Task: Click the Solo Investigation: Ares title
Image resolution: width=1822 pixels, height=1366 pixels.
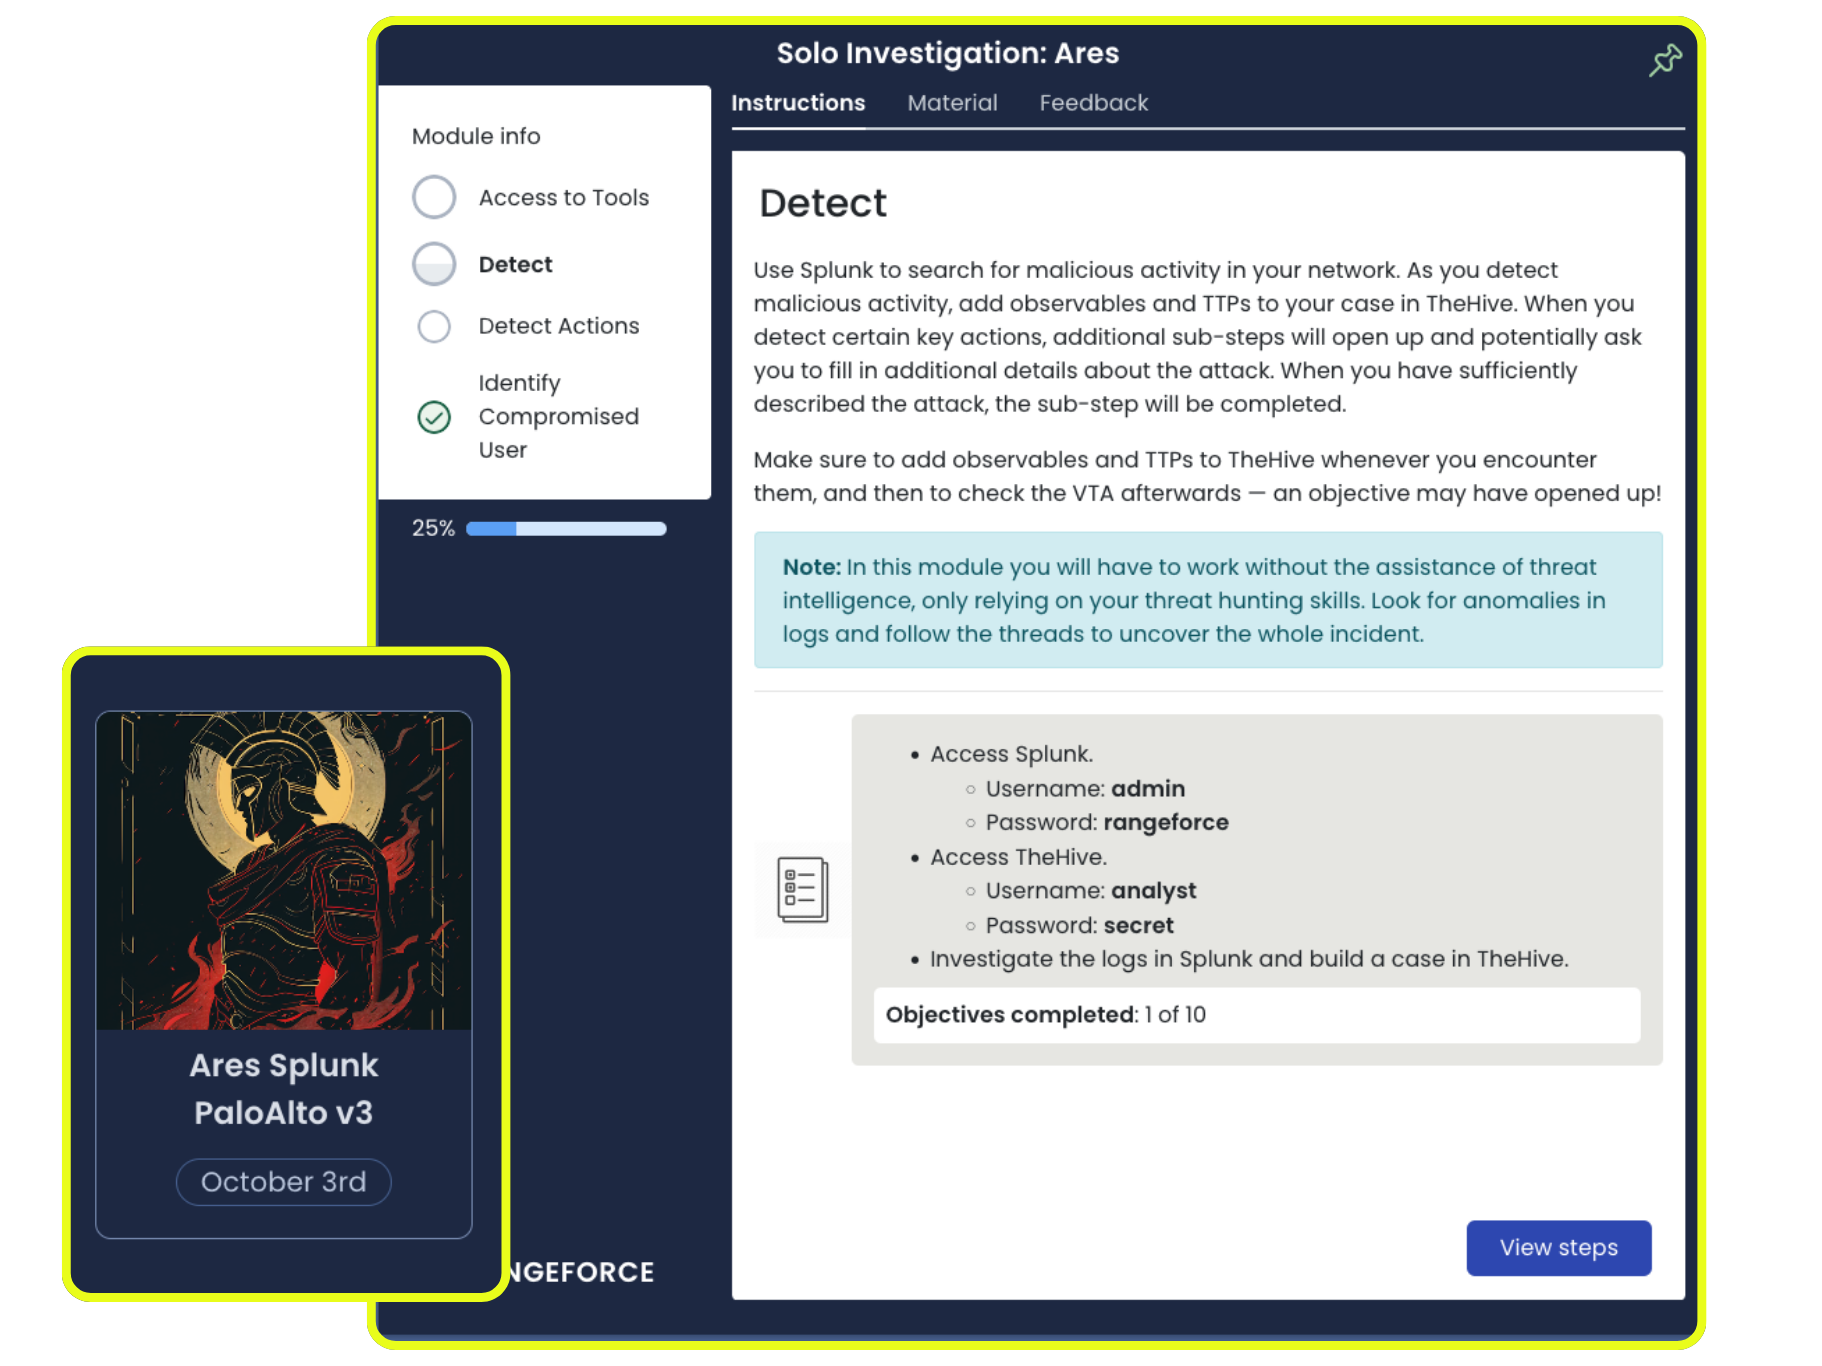Action: click(x=947, y=53)
